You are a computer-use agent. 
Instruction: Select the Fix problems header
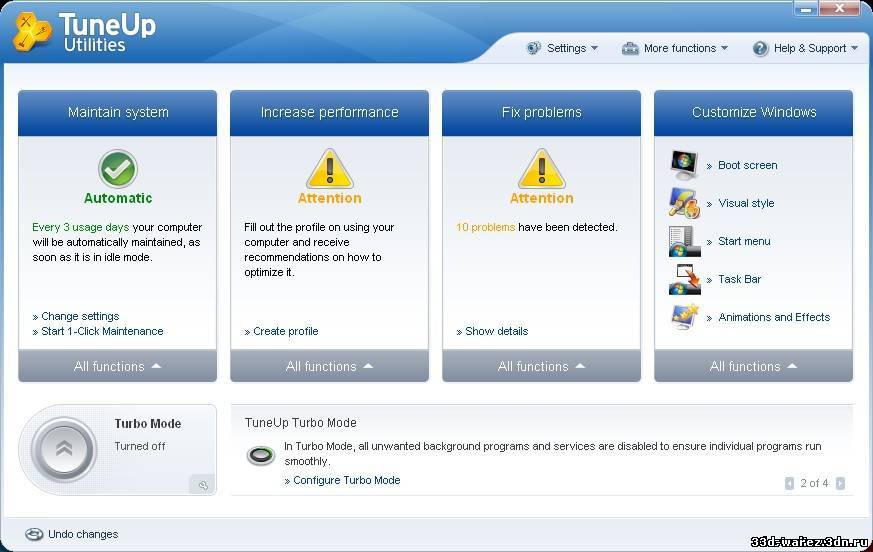pos(542,113)
